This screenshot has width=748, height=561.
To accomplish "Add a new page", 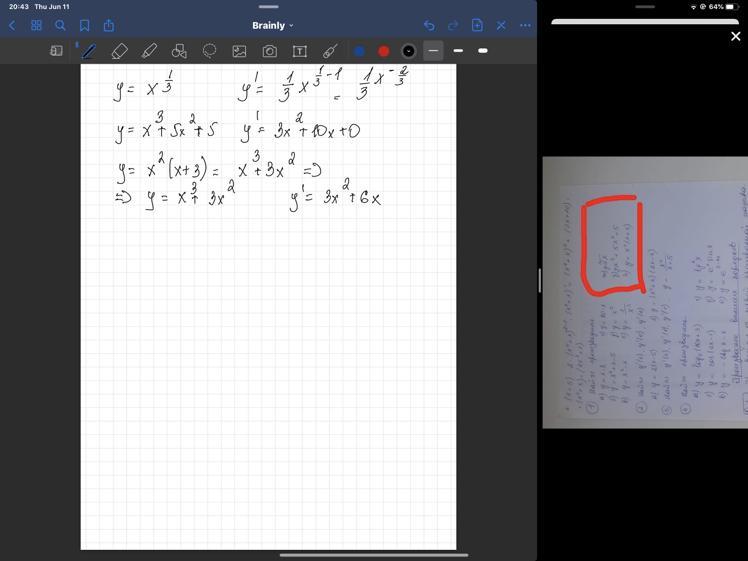I will coord(477,26).
